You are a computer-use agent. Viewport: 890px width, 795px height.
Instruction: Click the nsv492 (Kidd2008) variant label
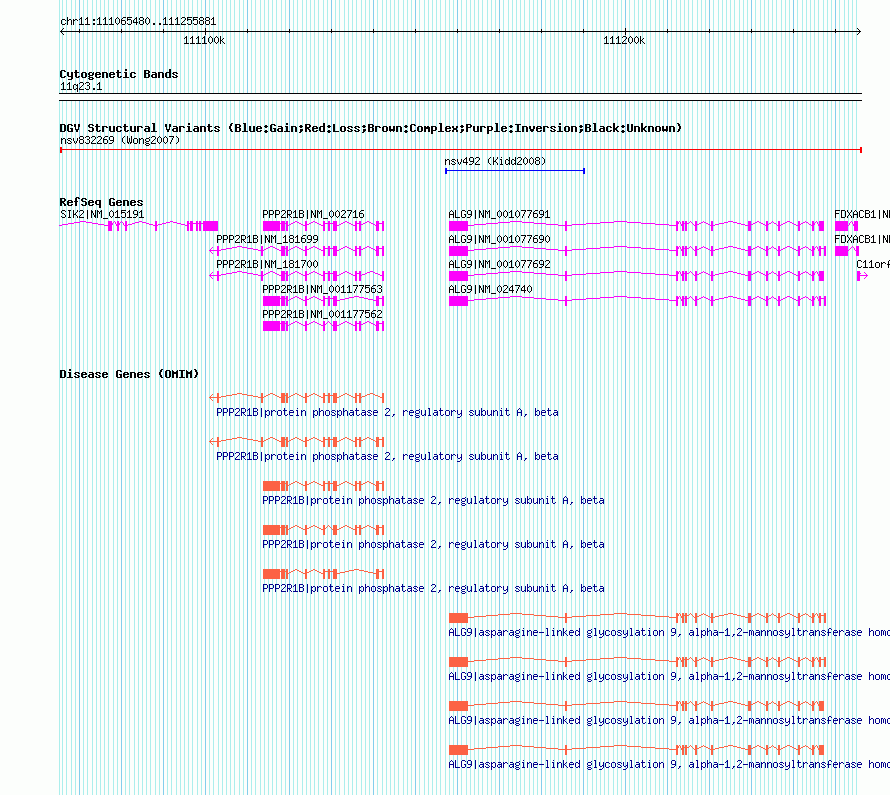pyautogui.click(x=495, y=161)
